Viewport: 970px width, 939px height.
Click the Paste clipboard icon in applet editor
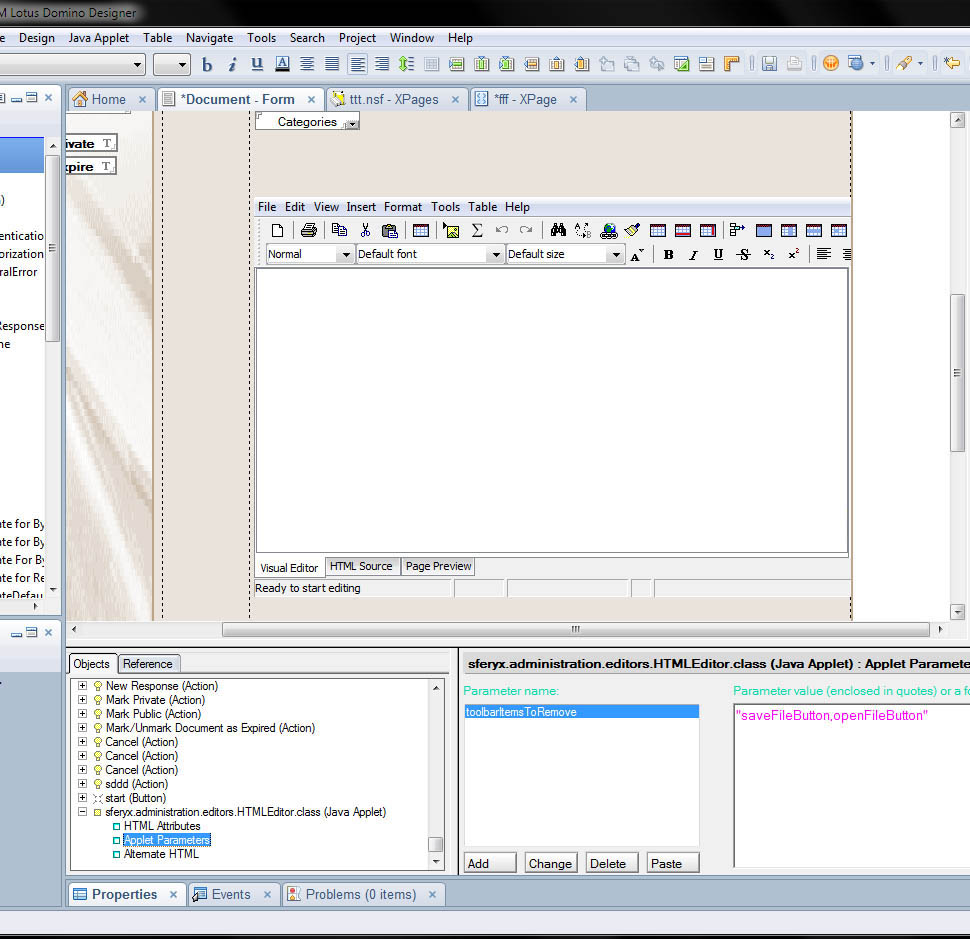coord(390,231)
